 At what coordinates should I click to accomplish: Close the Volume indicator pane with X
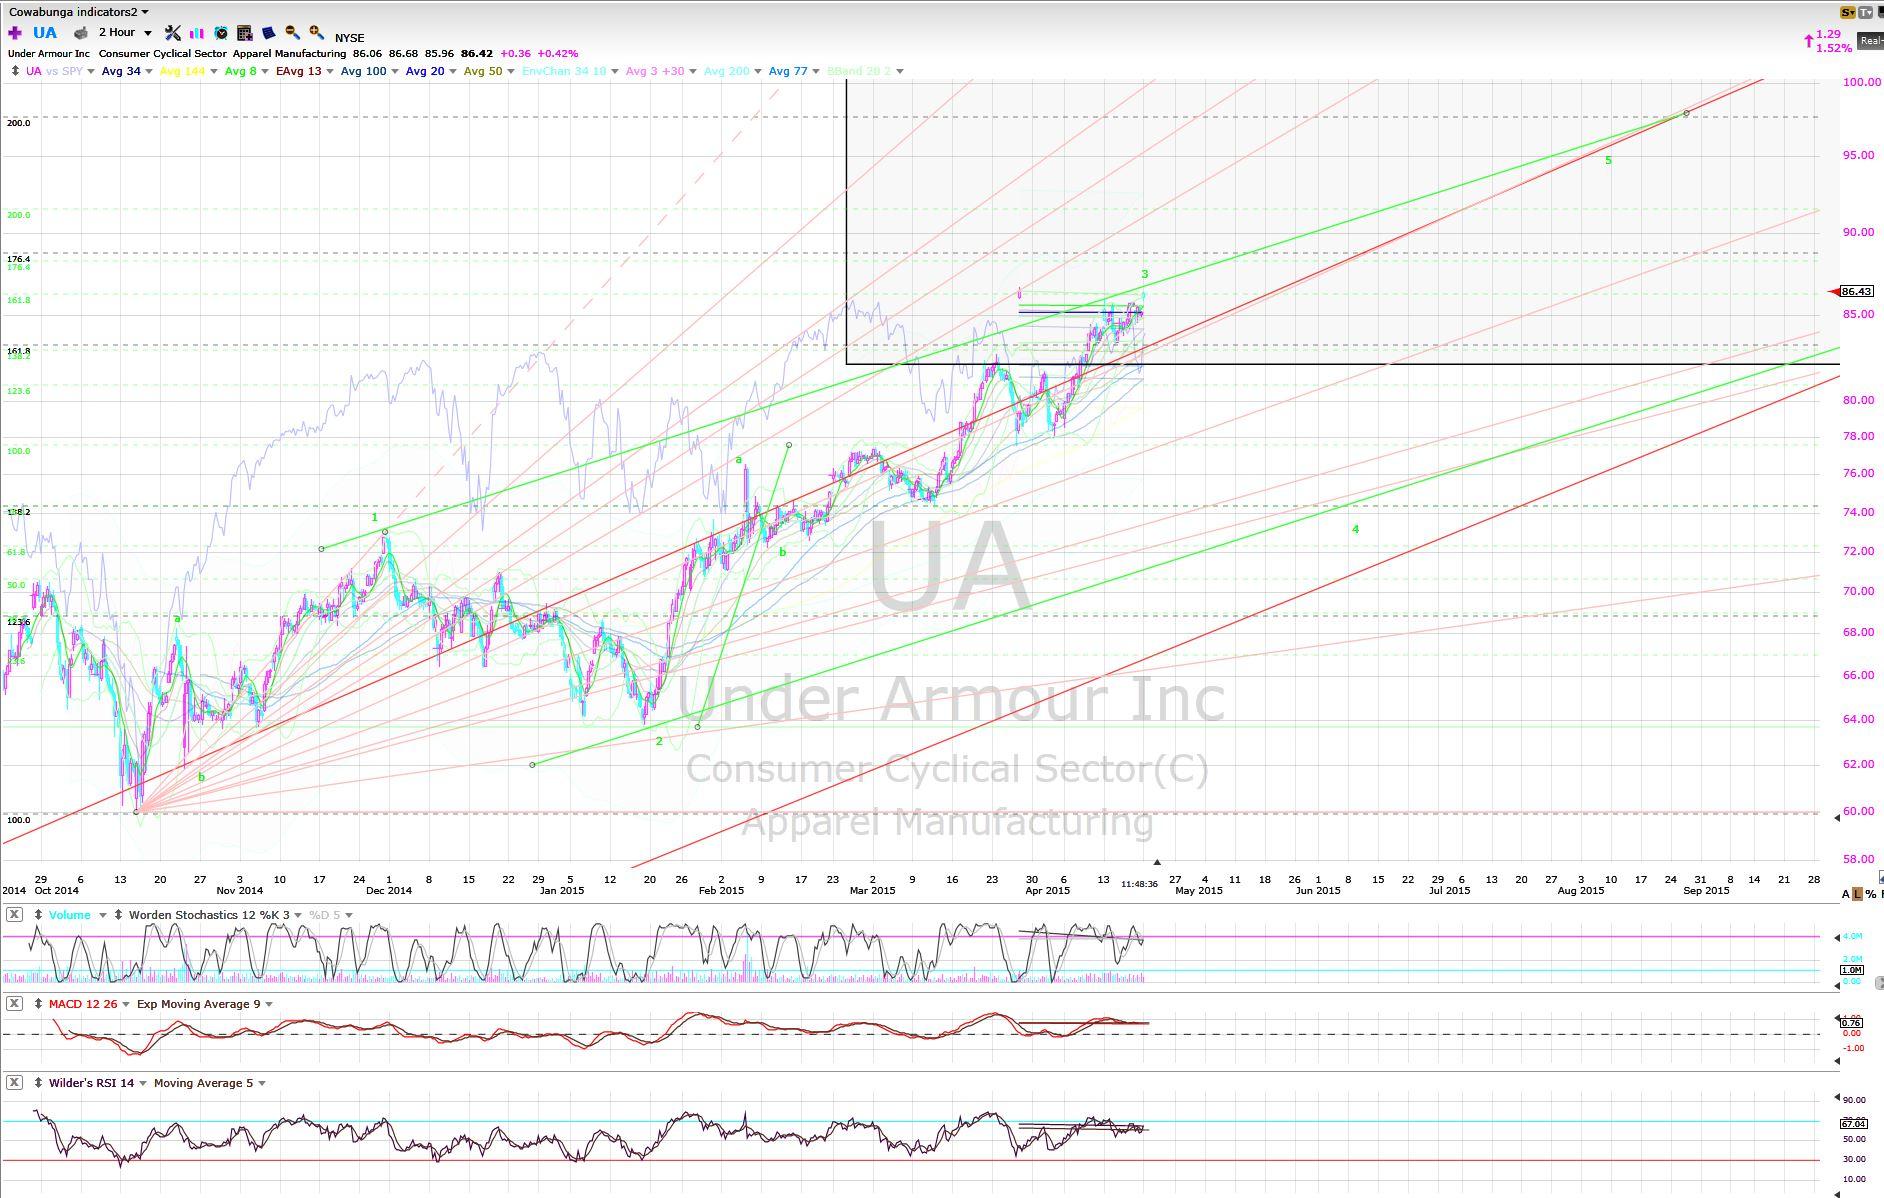click(x=14, y=915)
